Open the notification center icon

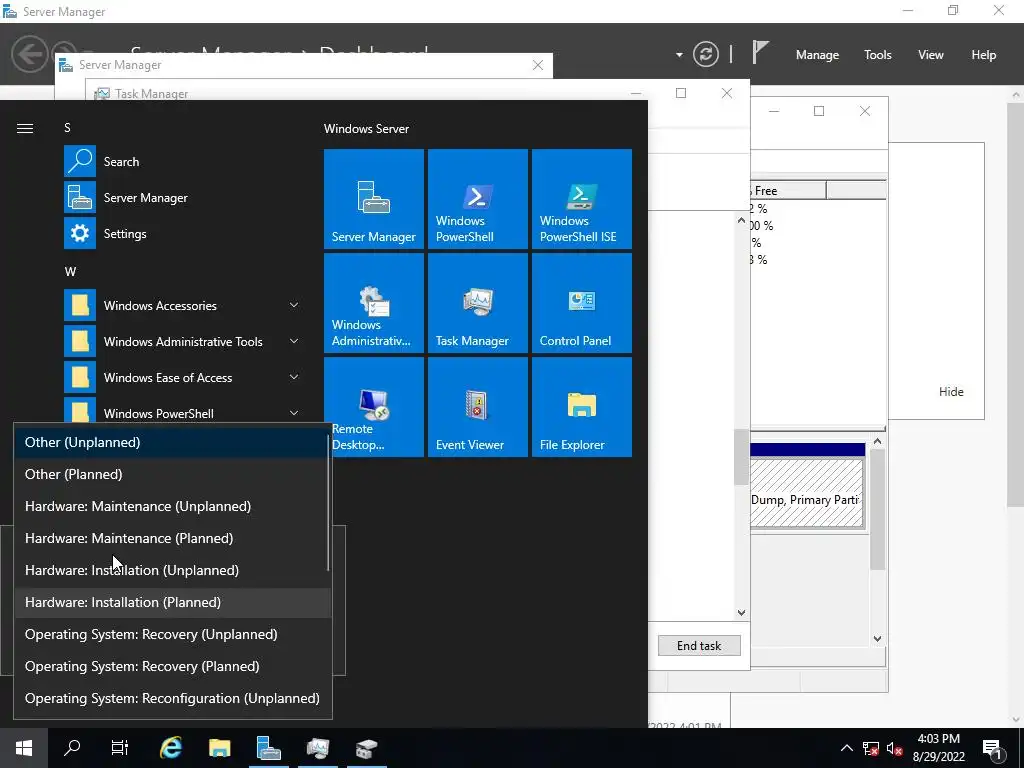[x=992, y=748]
